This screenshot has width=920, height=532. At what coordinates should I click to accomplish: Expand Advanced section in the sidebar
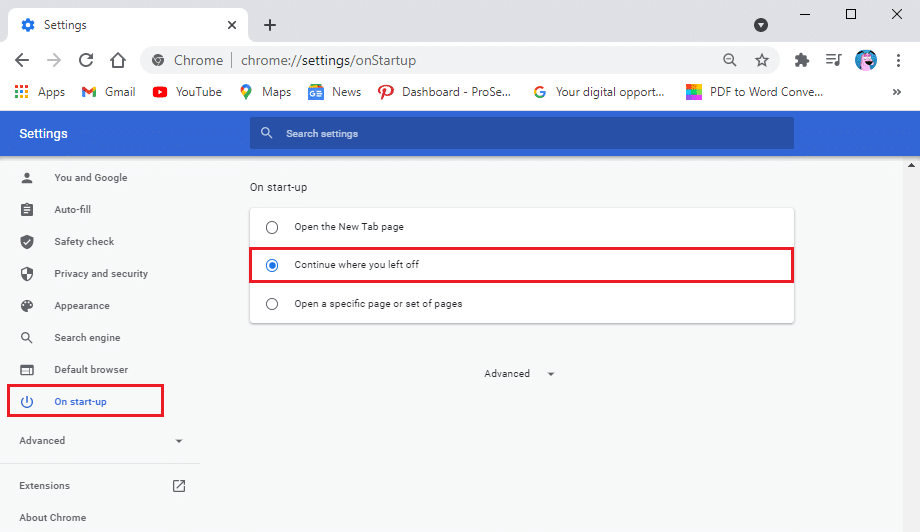(x=100, y=441)
